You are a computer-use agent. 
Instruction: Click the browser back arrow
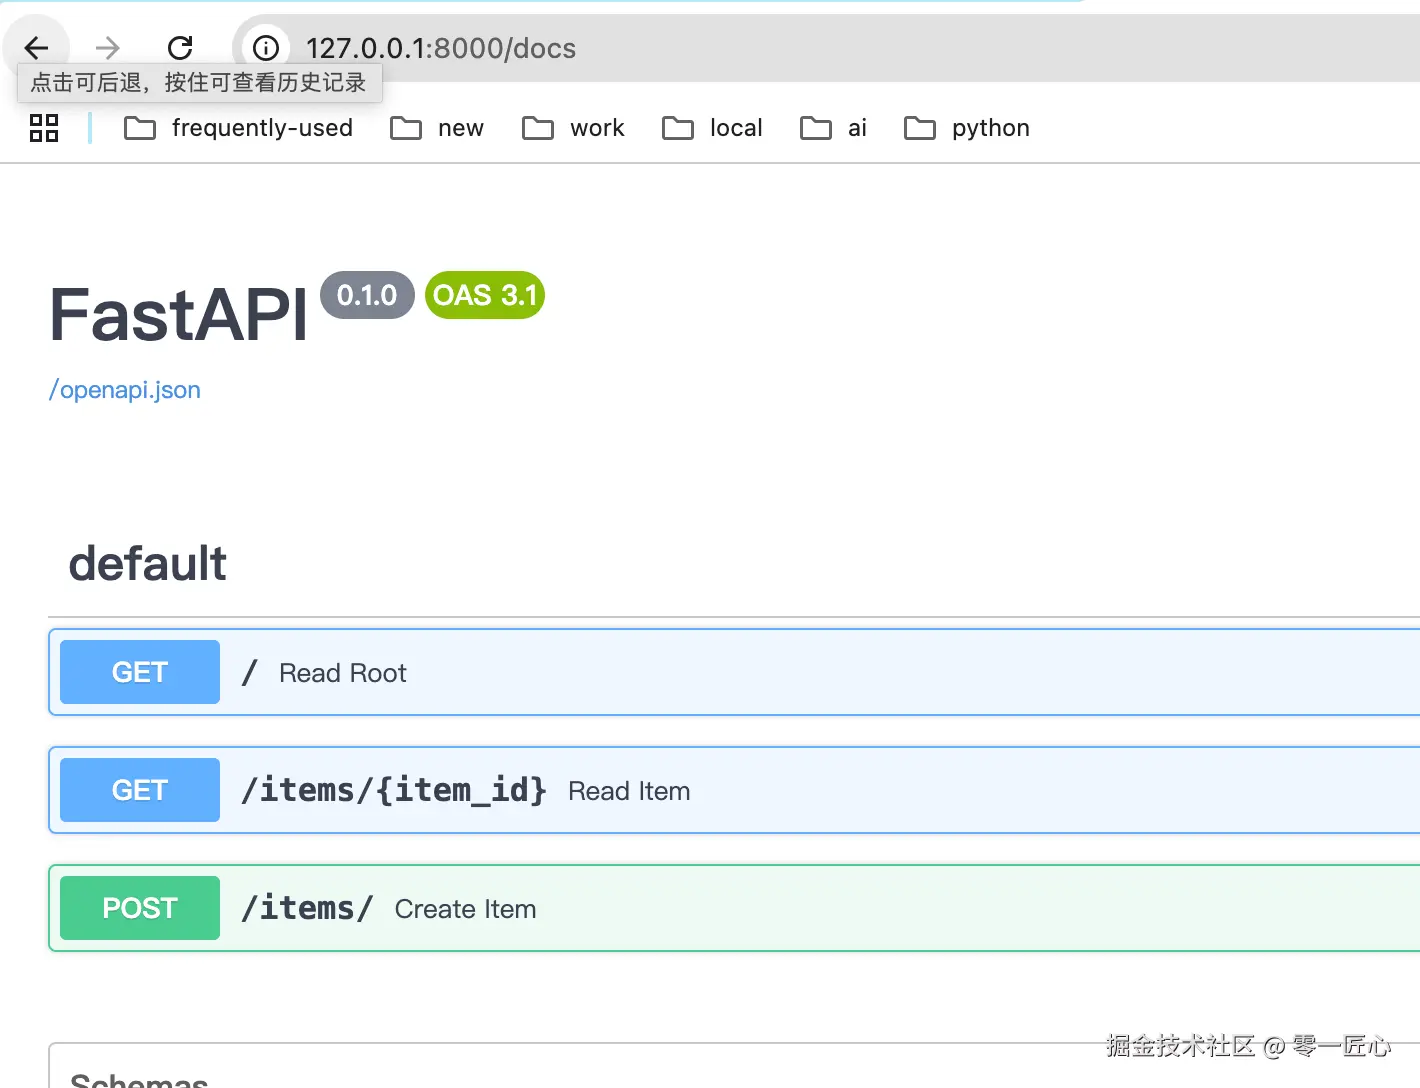click(36, 47)
